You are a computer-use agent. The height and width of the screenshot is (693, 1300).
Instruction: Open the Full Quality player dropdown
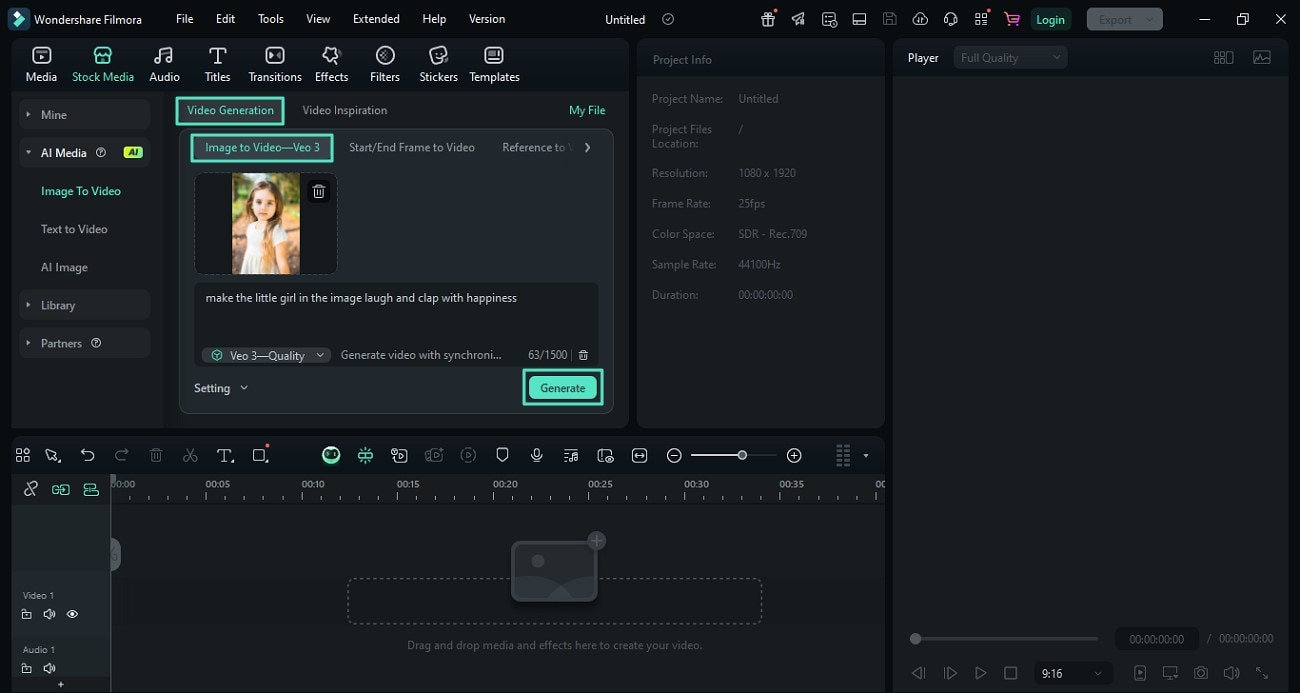[x=1010, y=58]
